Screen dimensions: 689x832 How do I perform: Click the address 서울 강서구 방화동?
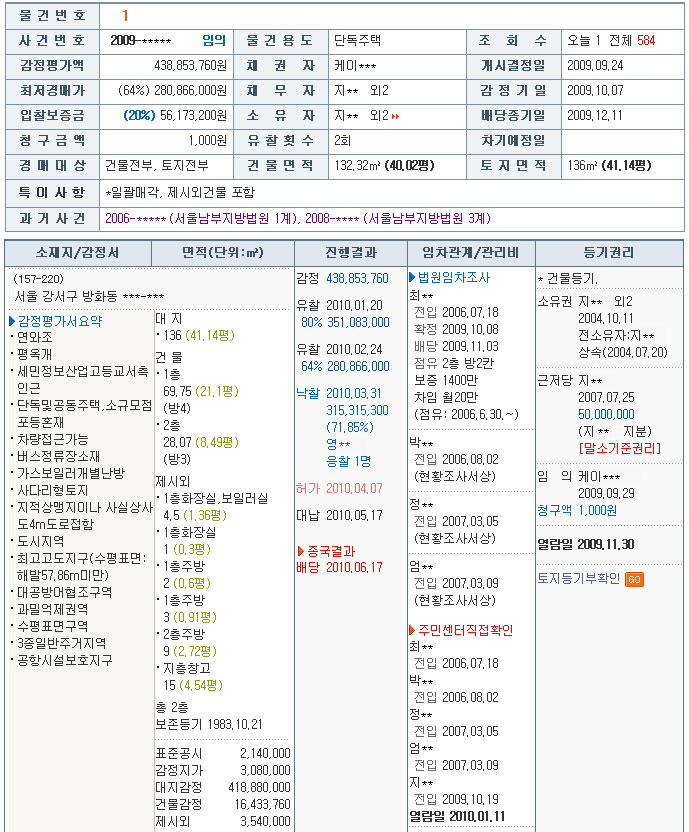click(89, 296)
